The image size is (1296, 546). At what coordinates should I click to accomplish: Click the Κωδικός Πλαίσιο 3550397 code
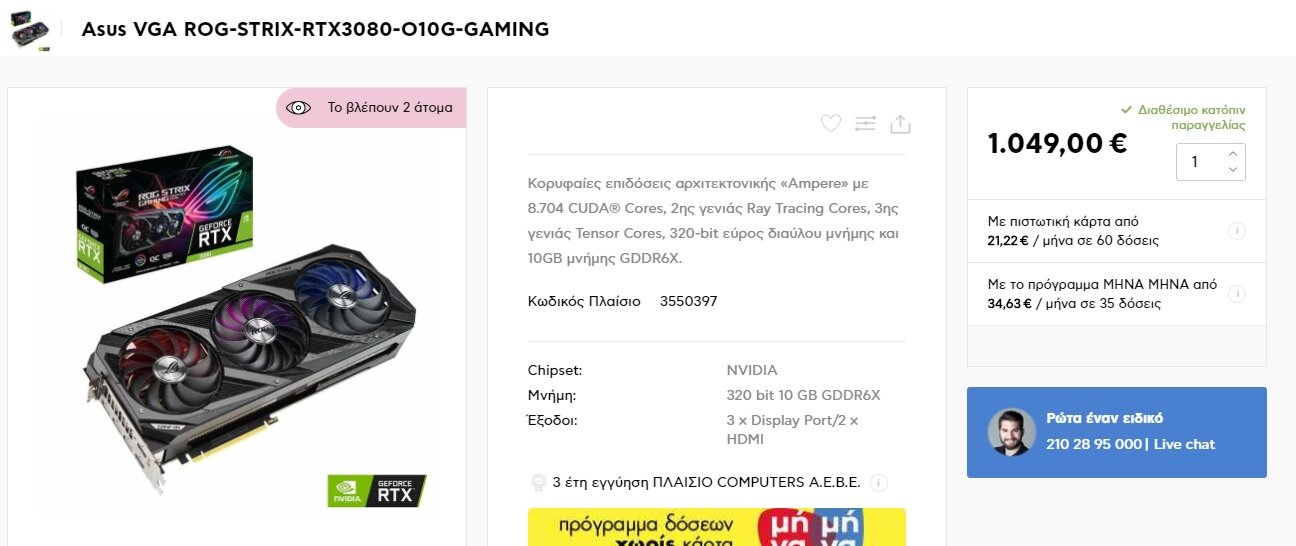click(622, 301)
